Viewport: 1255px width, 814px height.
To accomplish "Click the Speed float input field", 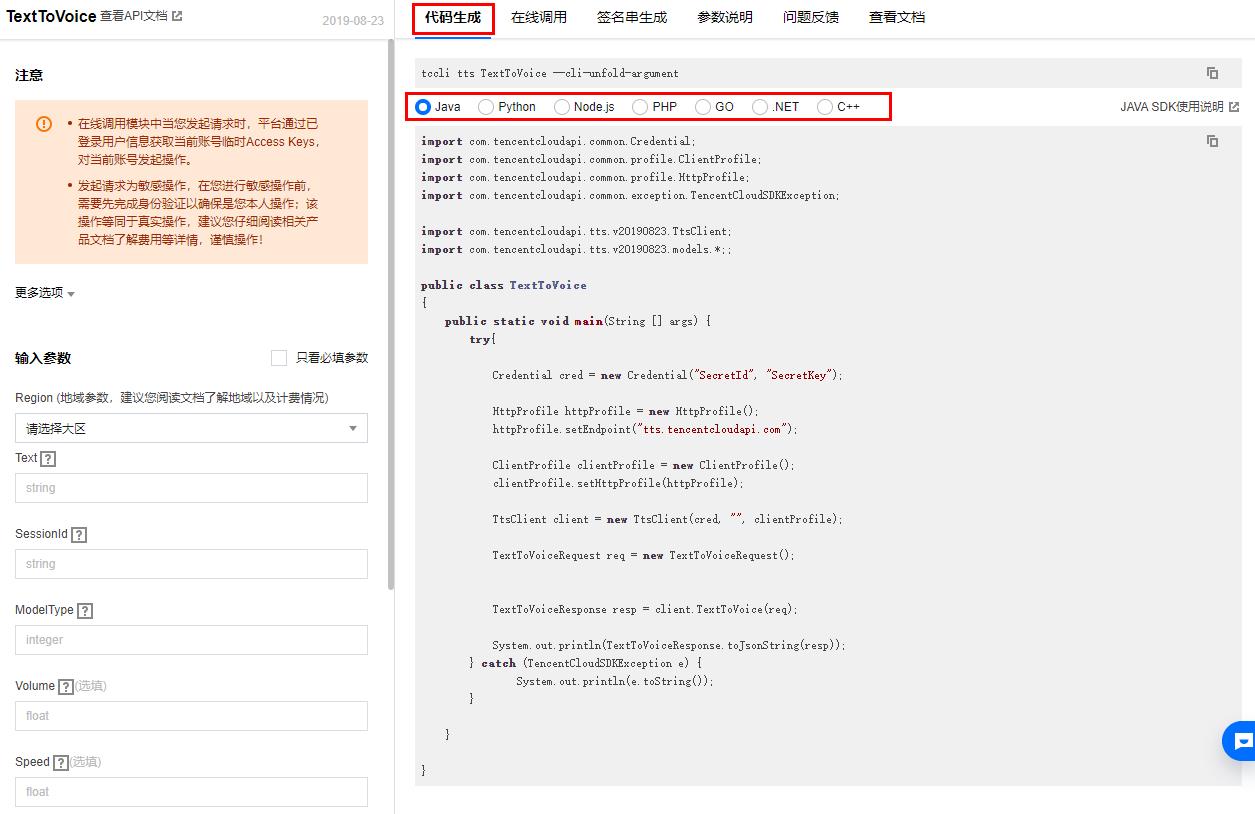I will 191,792.
